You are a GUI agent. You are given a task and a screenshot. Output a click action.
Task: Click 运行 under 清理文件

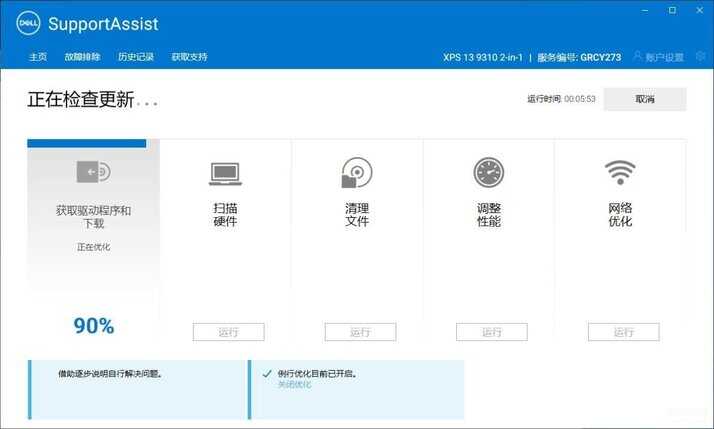tap(360, 332)
